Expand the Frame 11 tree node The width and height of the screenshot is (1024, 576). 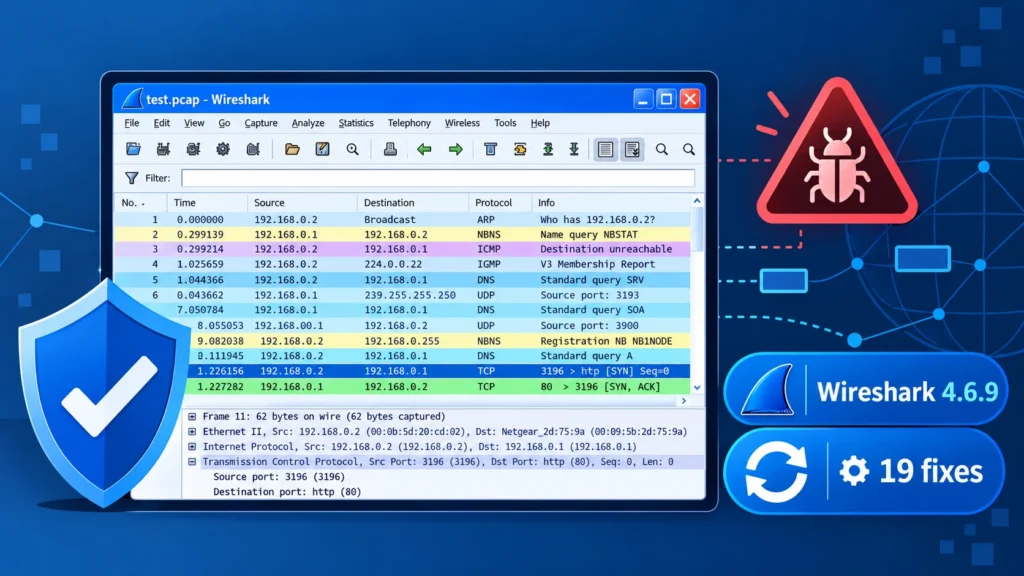pos(192,416)
